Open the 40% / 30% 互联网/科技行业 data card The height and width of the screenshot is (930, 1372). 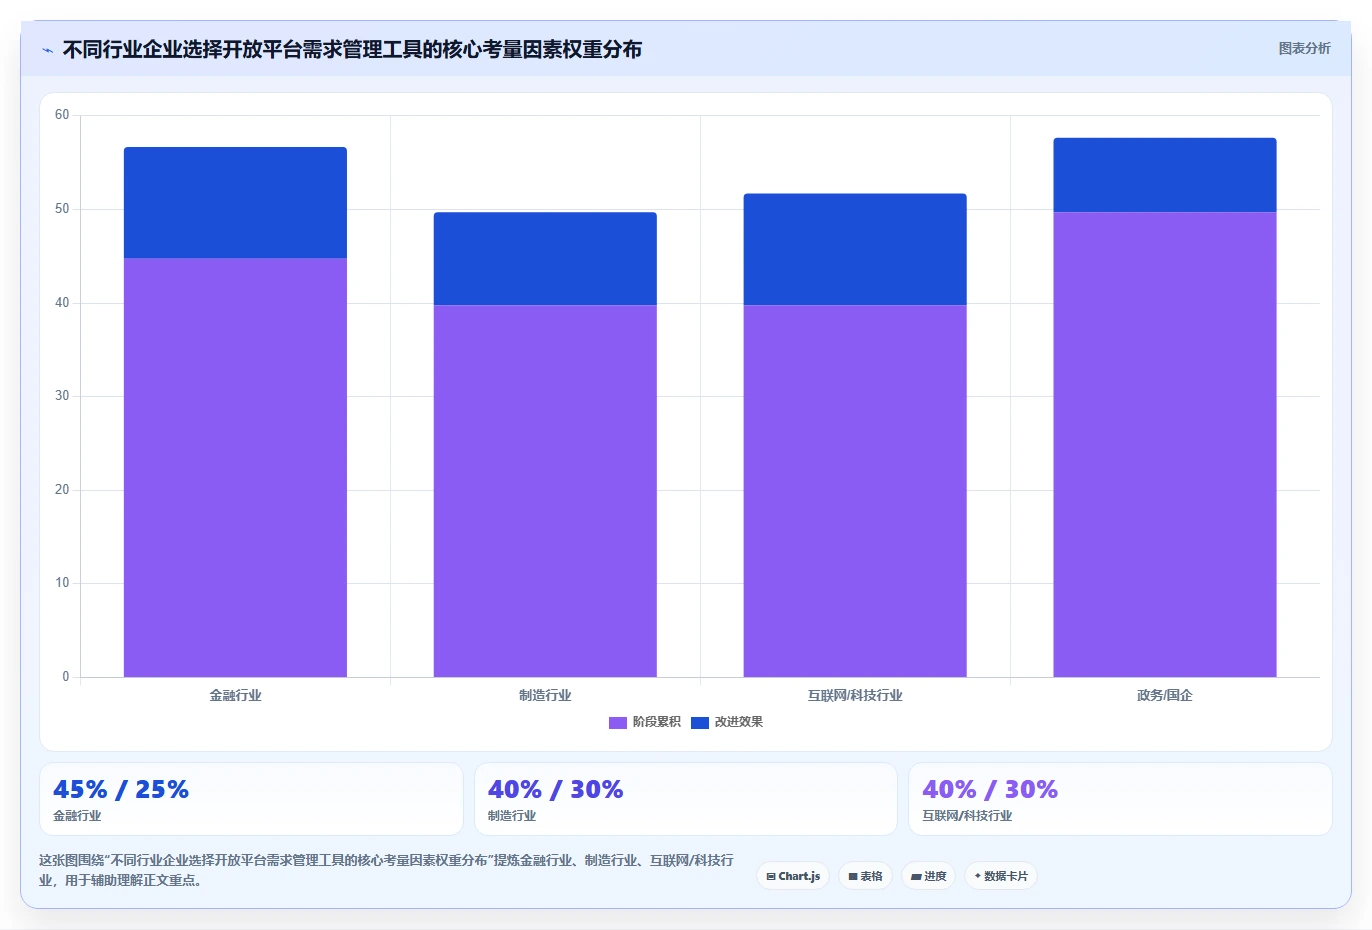pos(1120,799)
